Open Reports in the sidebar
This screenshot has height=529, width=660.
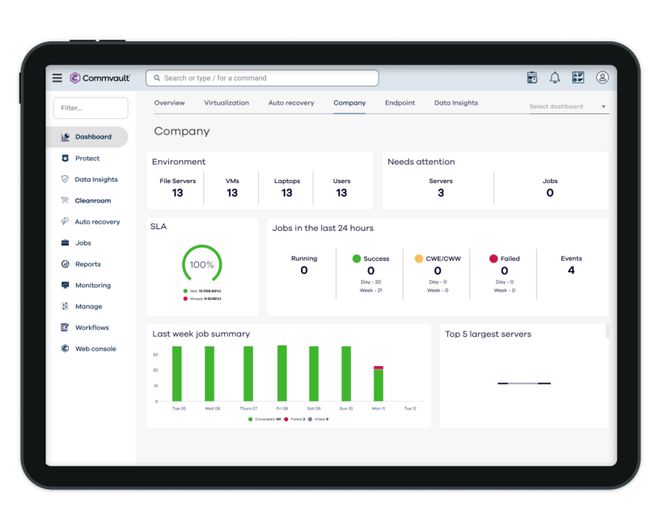(x=88, y=264)
